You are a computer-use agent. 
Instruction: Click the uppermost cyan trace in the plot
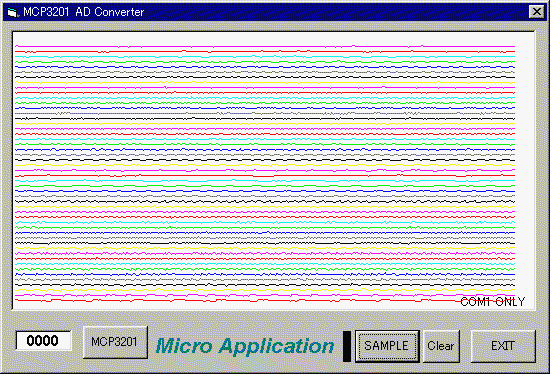[x=265, y=56]
